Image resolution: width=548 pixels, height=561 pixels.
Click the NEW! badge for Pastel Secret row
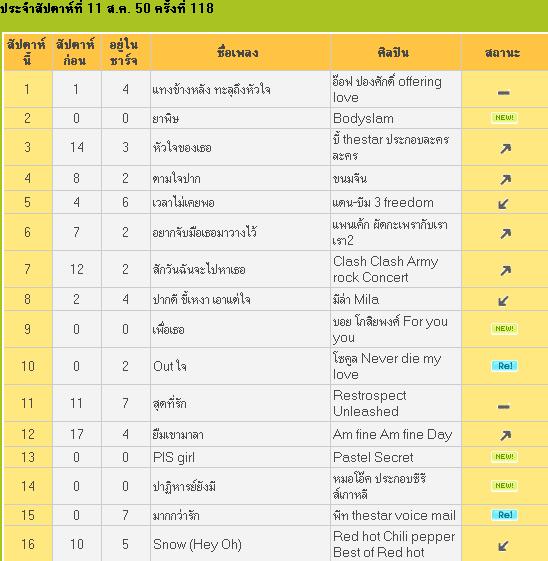tap(504, 457)
